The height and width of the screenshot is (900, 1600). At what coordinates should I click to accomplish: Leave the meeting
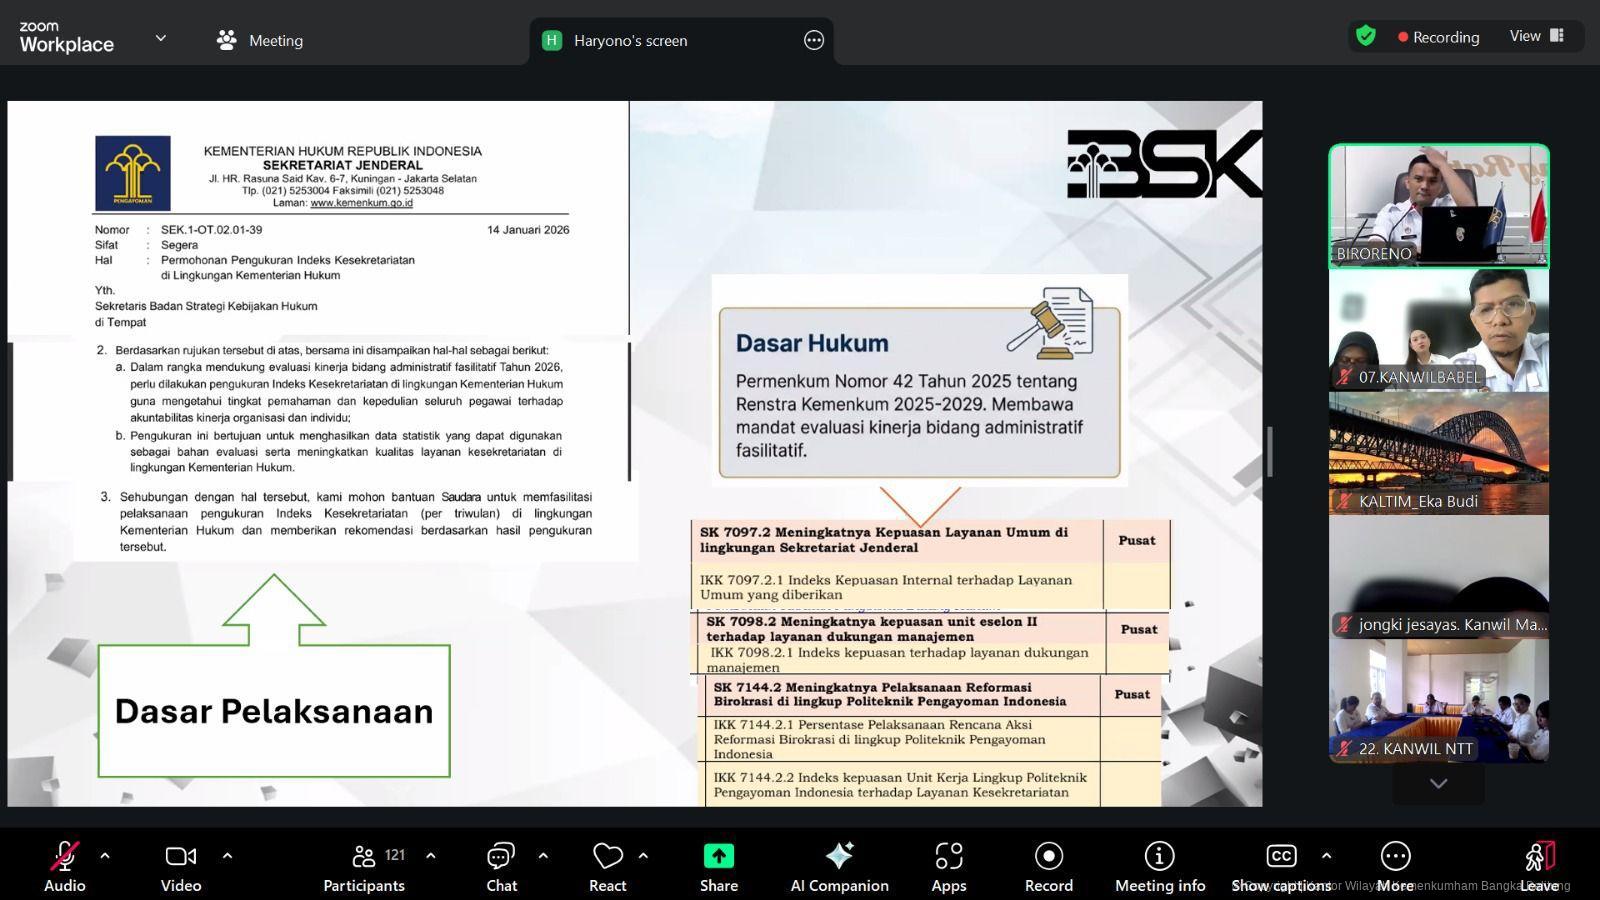pos(1540,866)
